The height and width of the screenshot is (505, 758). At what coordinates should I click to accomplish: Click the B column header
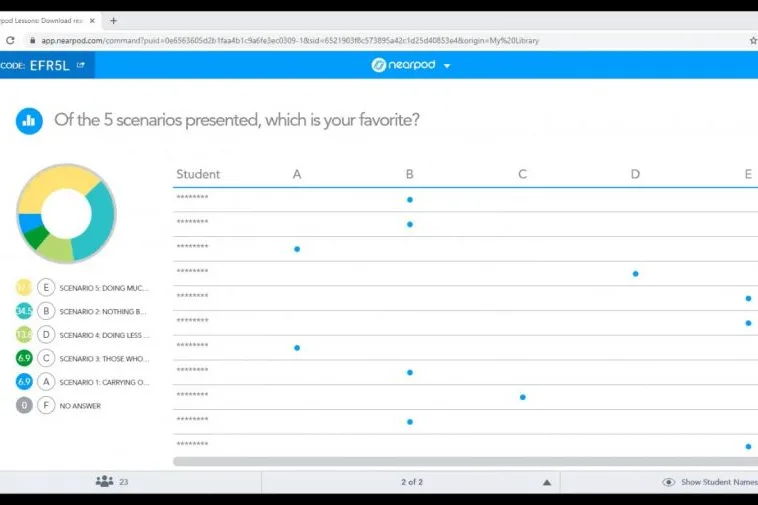(x=409, y=174)
